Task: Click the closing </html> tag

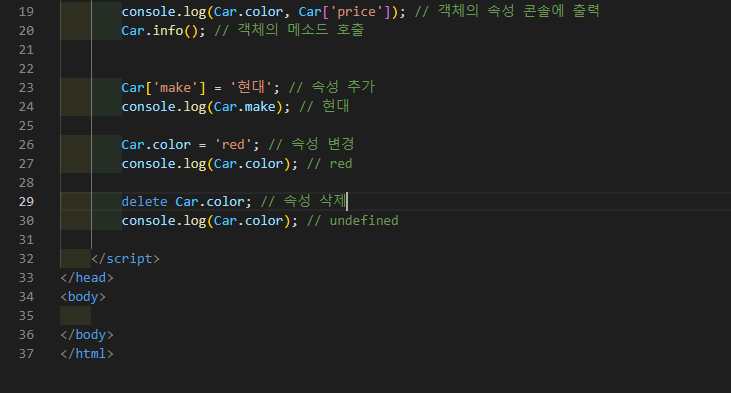Action: (87, 354)
